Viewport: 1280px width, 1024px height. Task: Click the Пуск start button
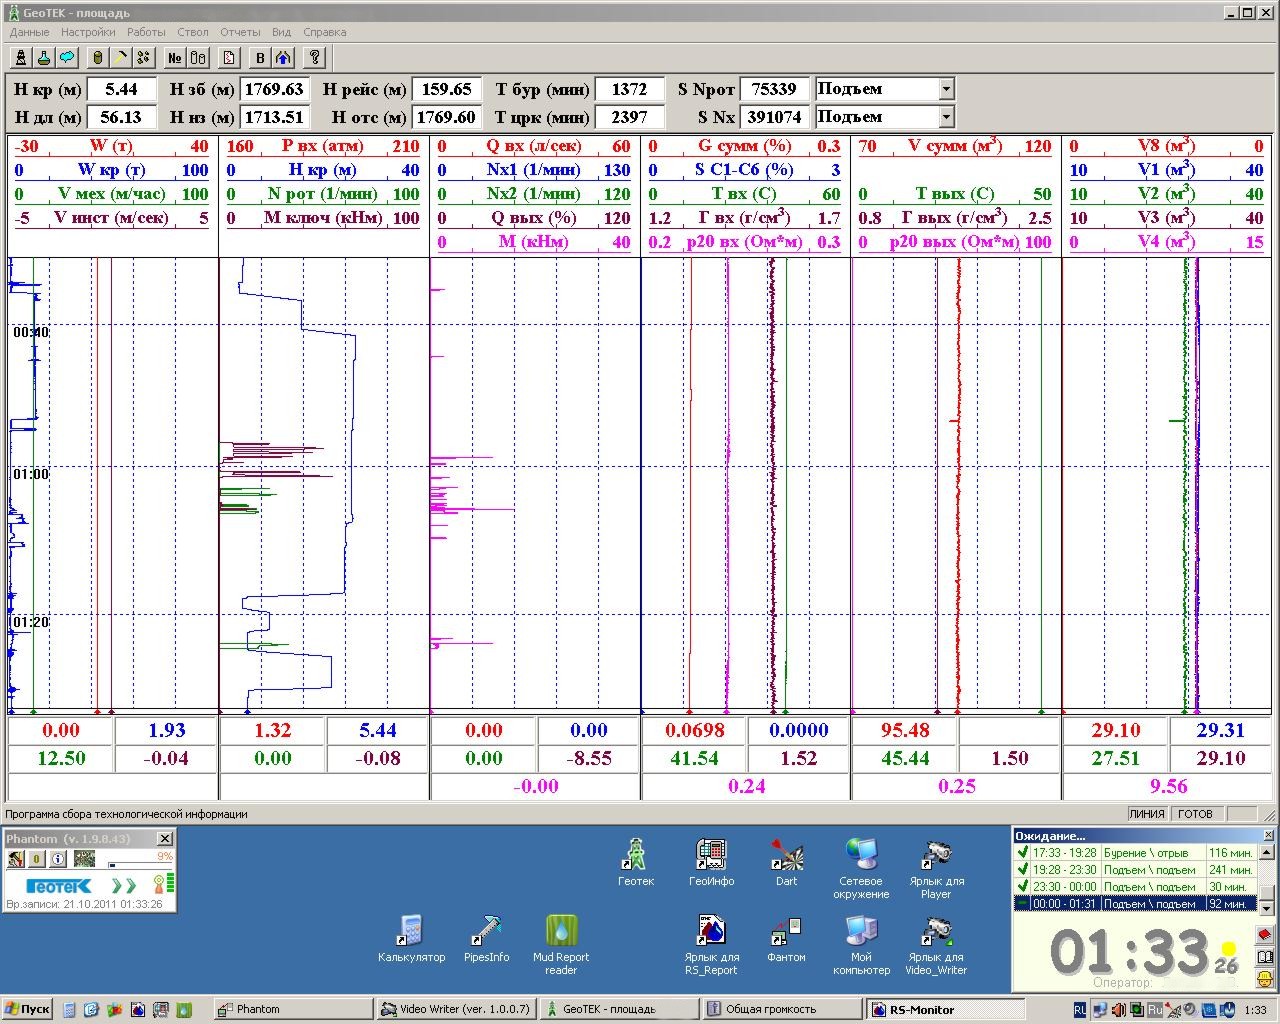point(27,1009)
